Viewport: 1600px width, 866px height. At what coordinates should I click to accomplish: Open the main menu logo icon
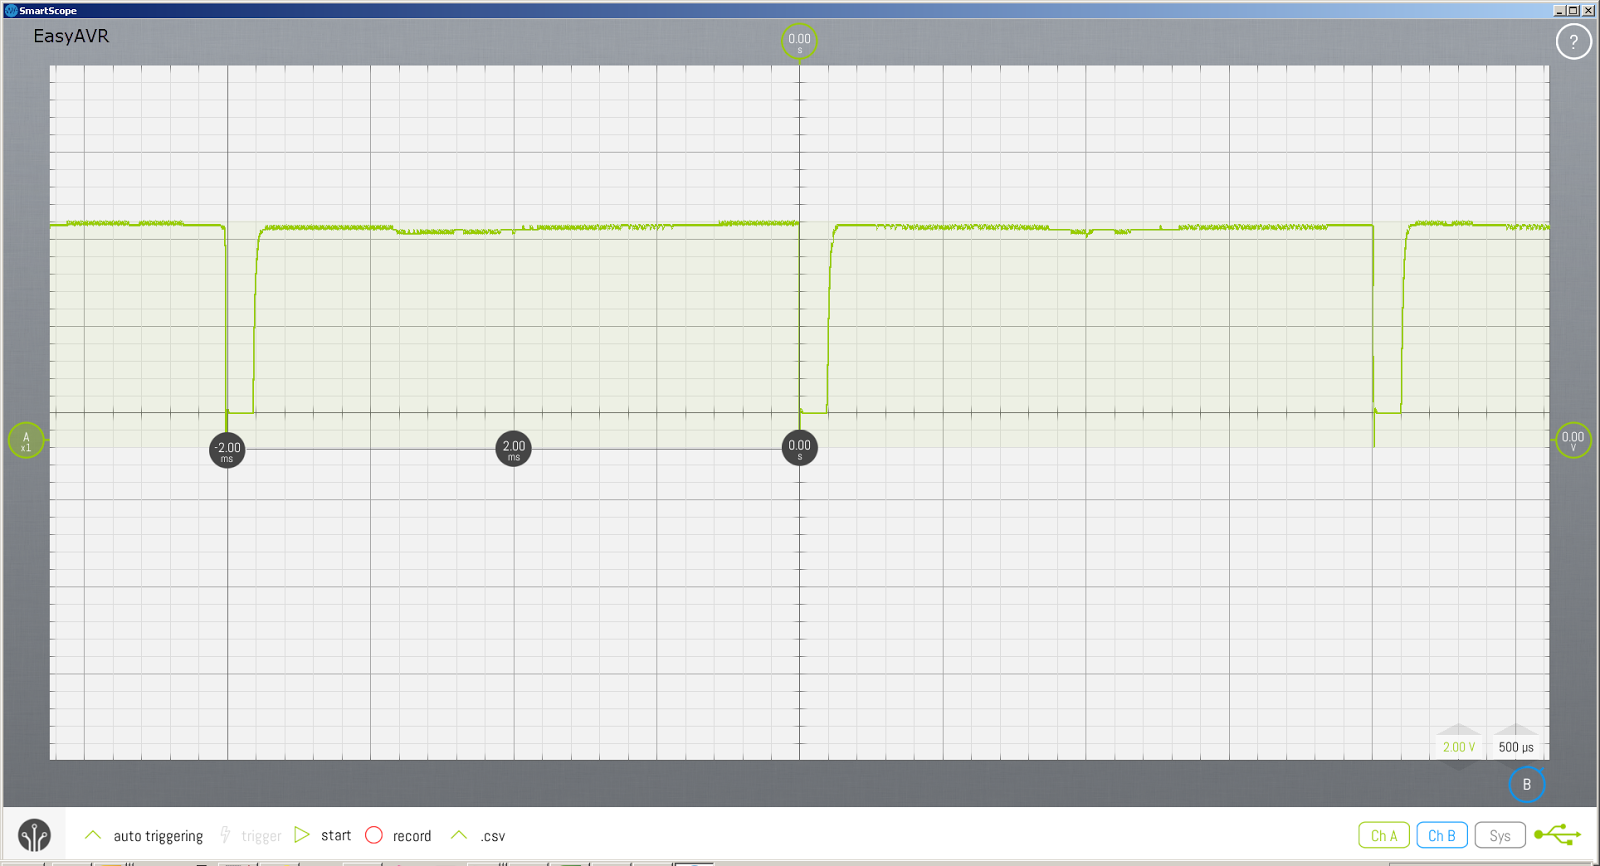coord(34,835)
